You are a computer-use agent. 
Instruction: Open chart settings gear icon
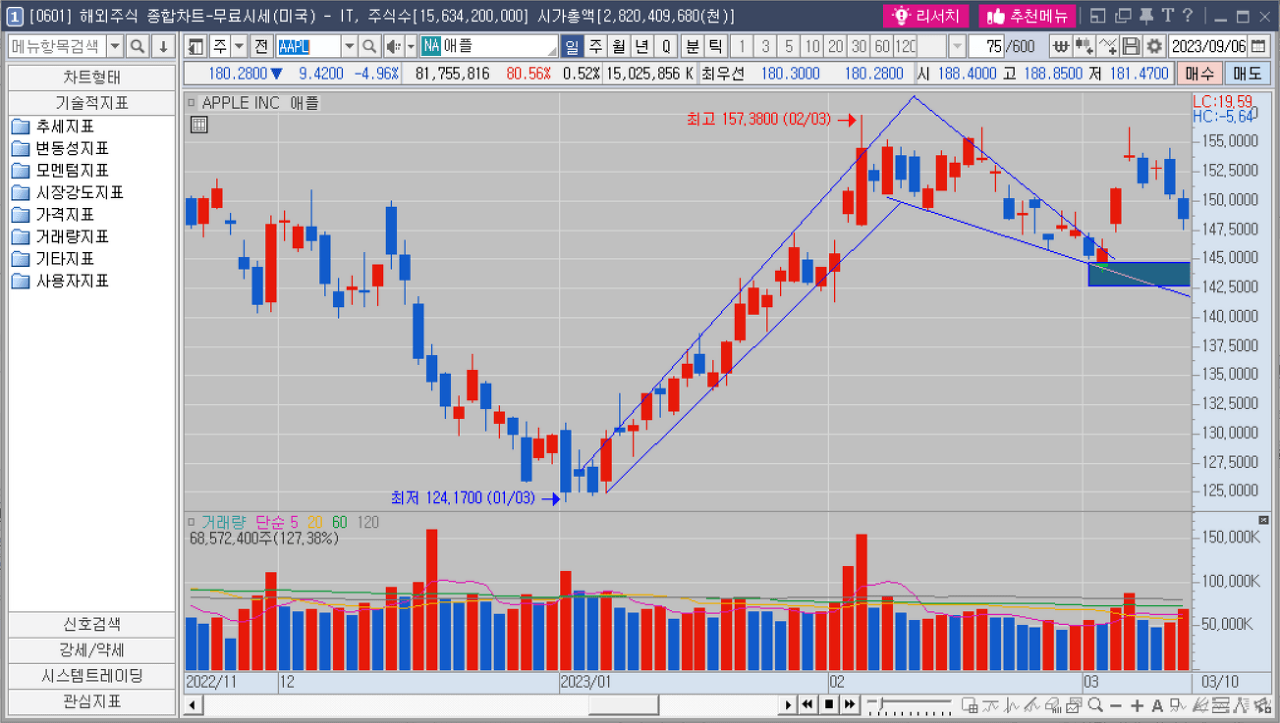click(1154, 47)
